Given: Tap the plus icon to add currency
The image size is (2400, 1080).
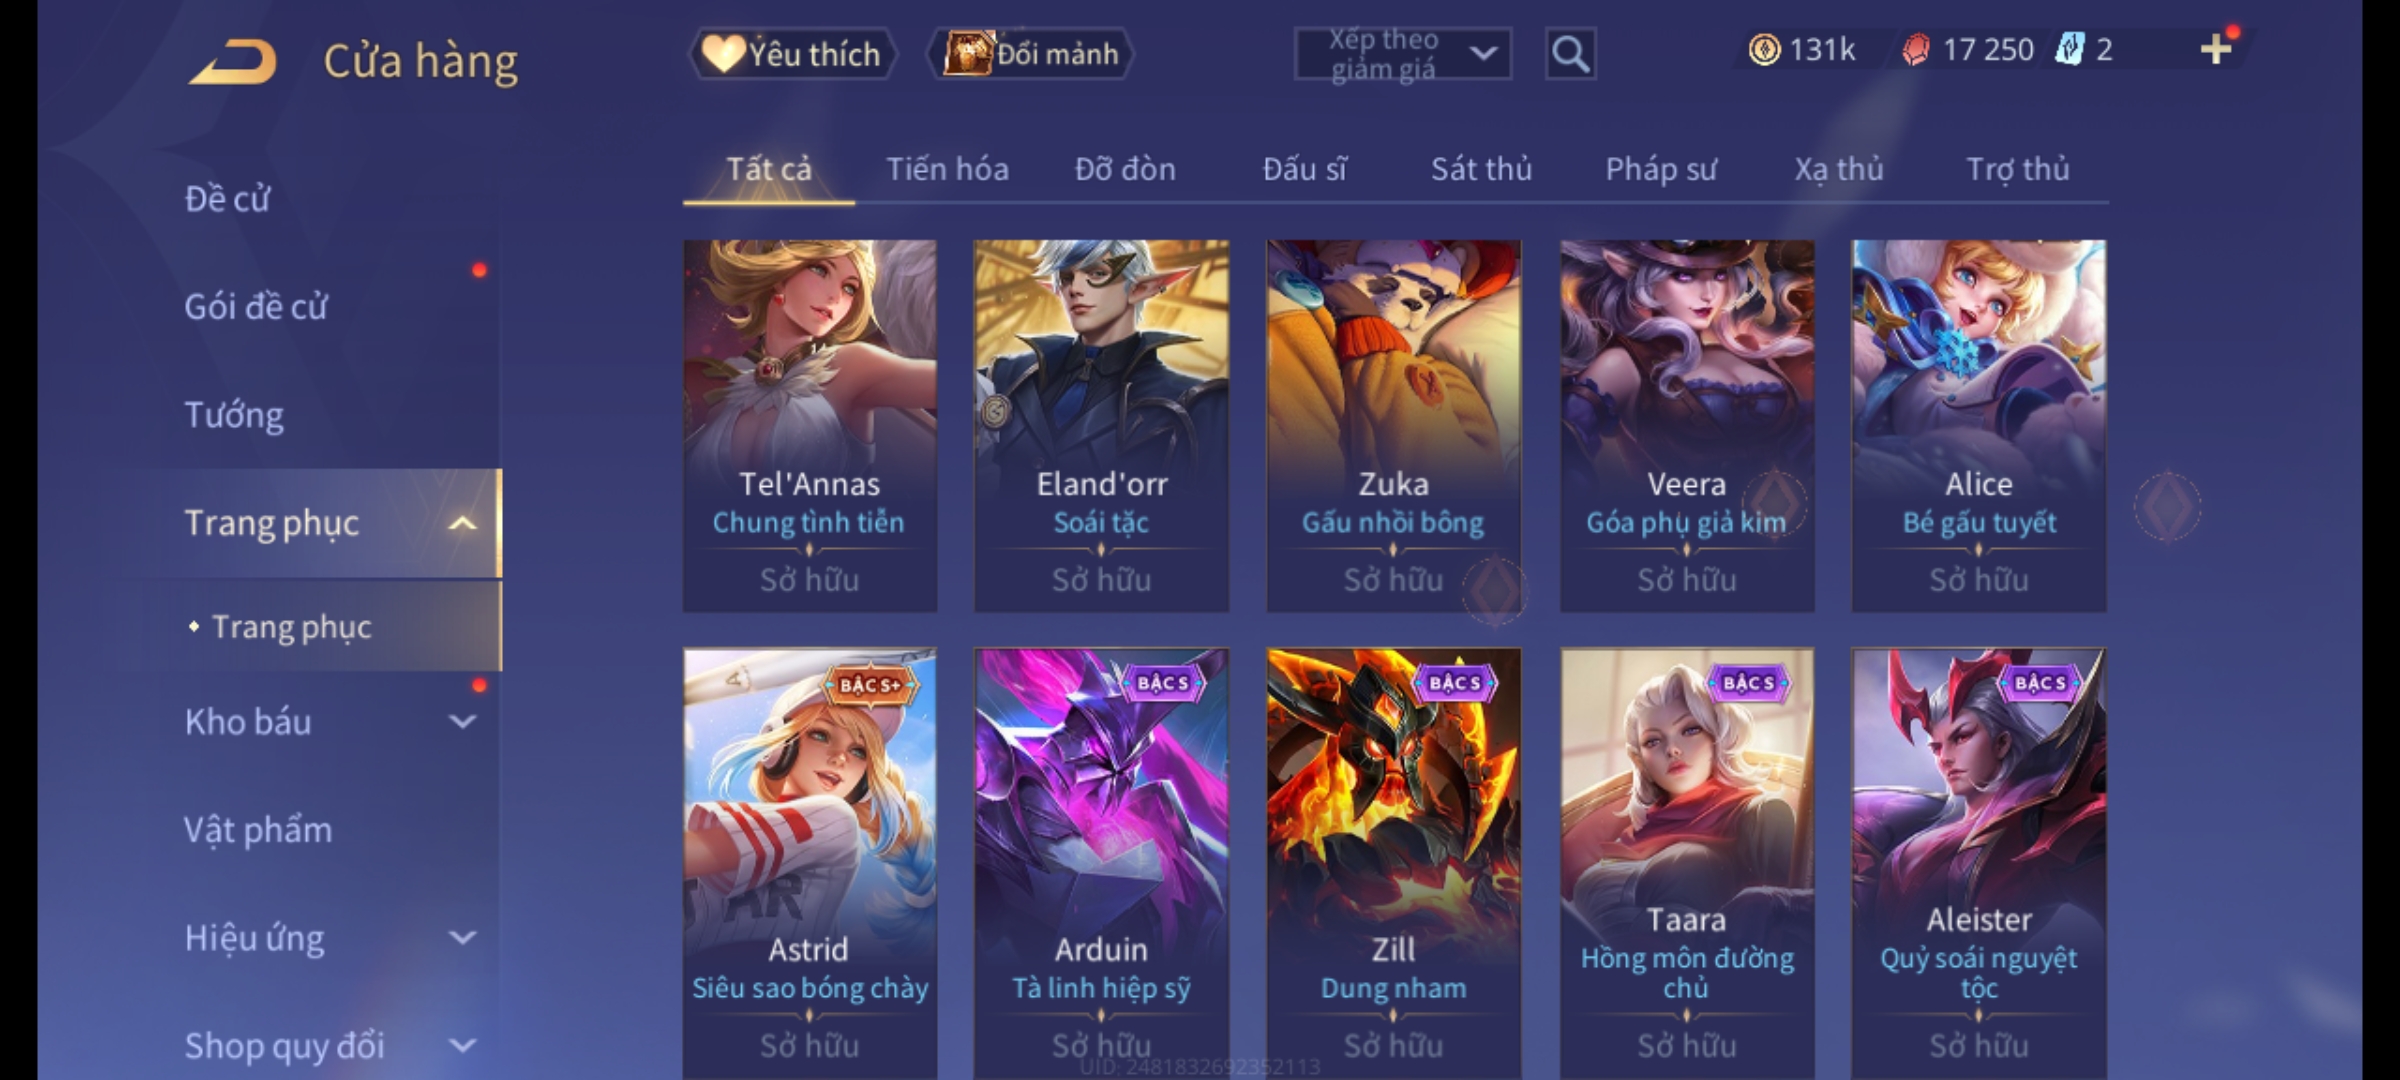Looking at the screenshot, I should click(x=2216, y=49).
